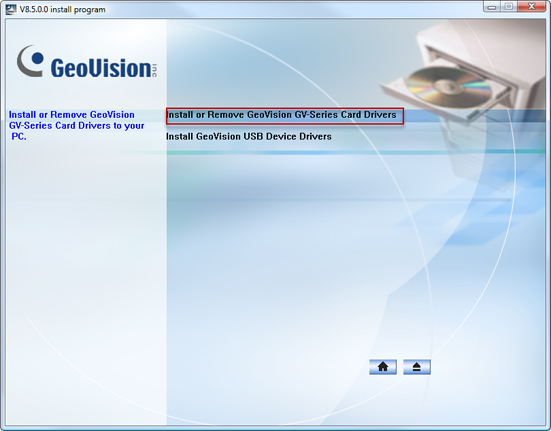Image resolution: width=551 pixels, height=431 pixels.
Task: Minimize the install program window
Action: 492,6
